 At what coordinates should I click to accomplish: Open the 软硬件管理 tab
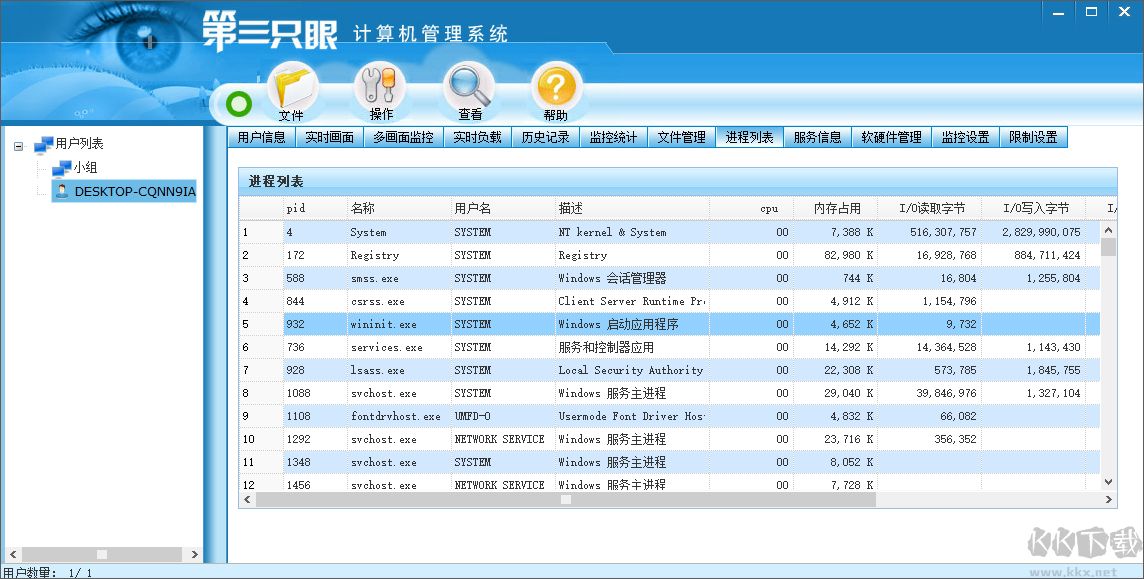click(891, 138)
